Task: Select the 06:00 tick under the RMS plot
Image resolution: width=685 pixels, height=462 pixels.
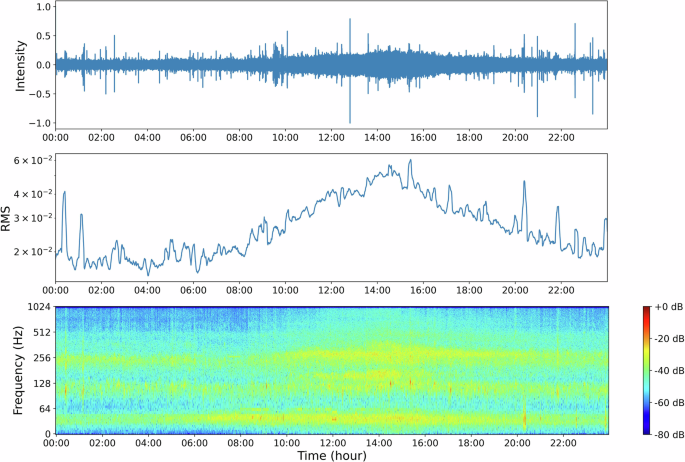Action: coord(193,290)
